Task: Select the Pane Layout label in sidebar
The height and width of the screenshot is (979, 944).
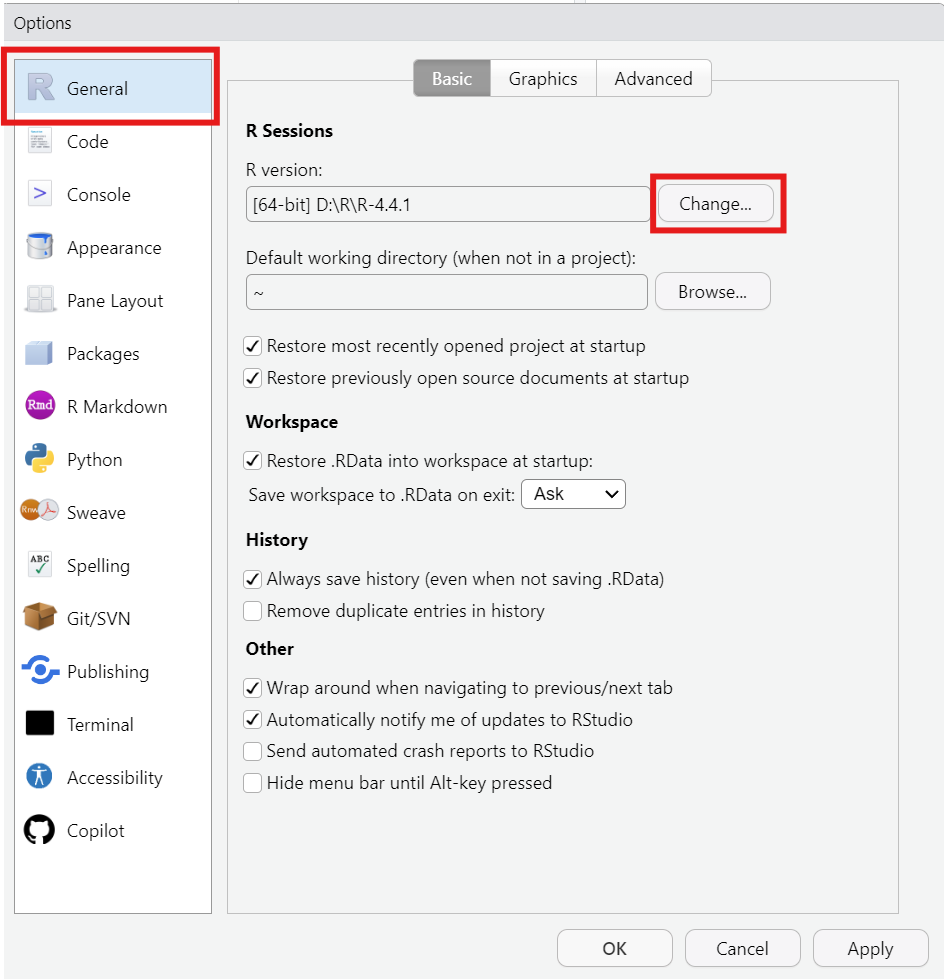Action: [115, 301]
